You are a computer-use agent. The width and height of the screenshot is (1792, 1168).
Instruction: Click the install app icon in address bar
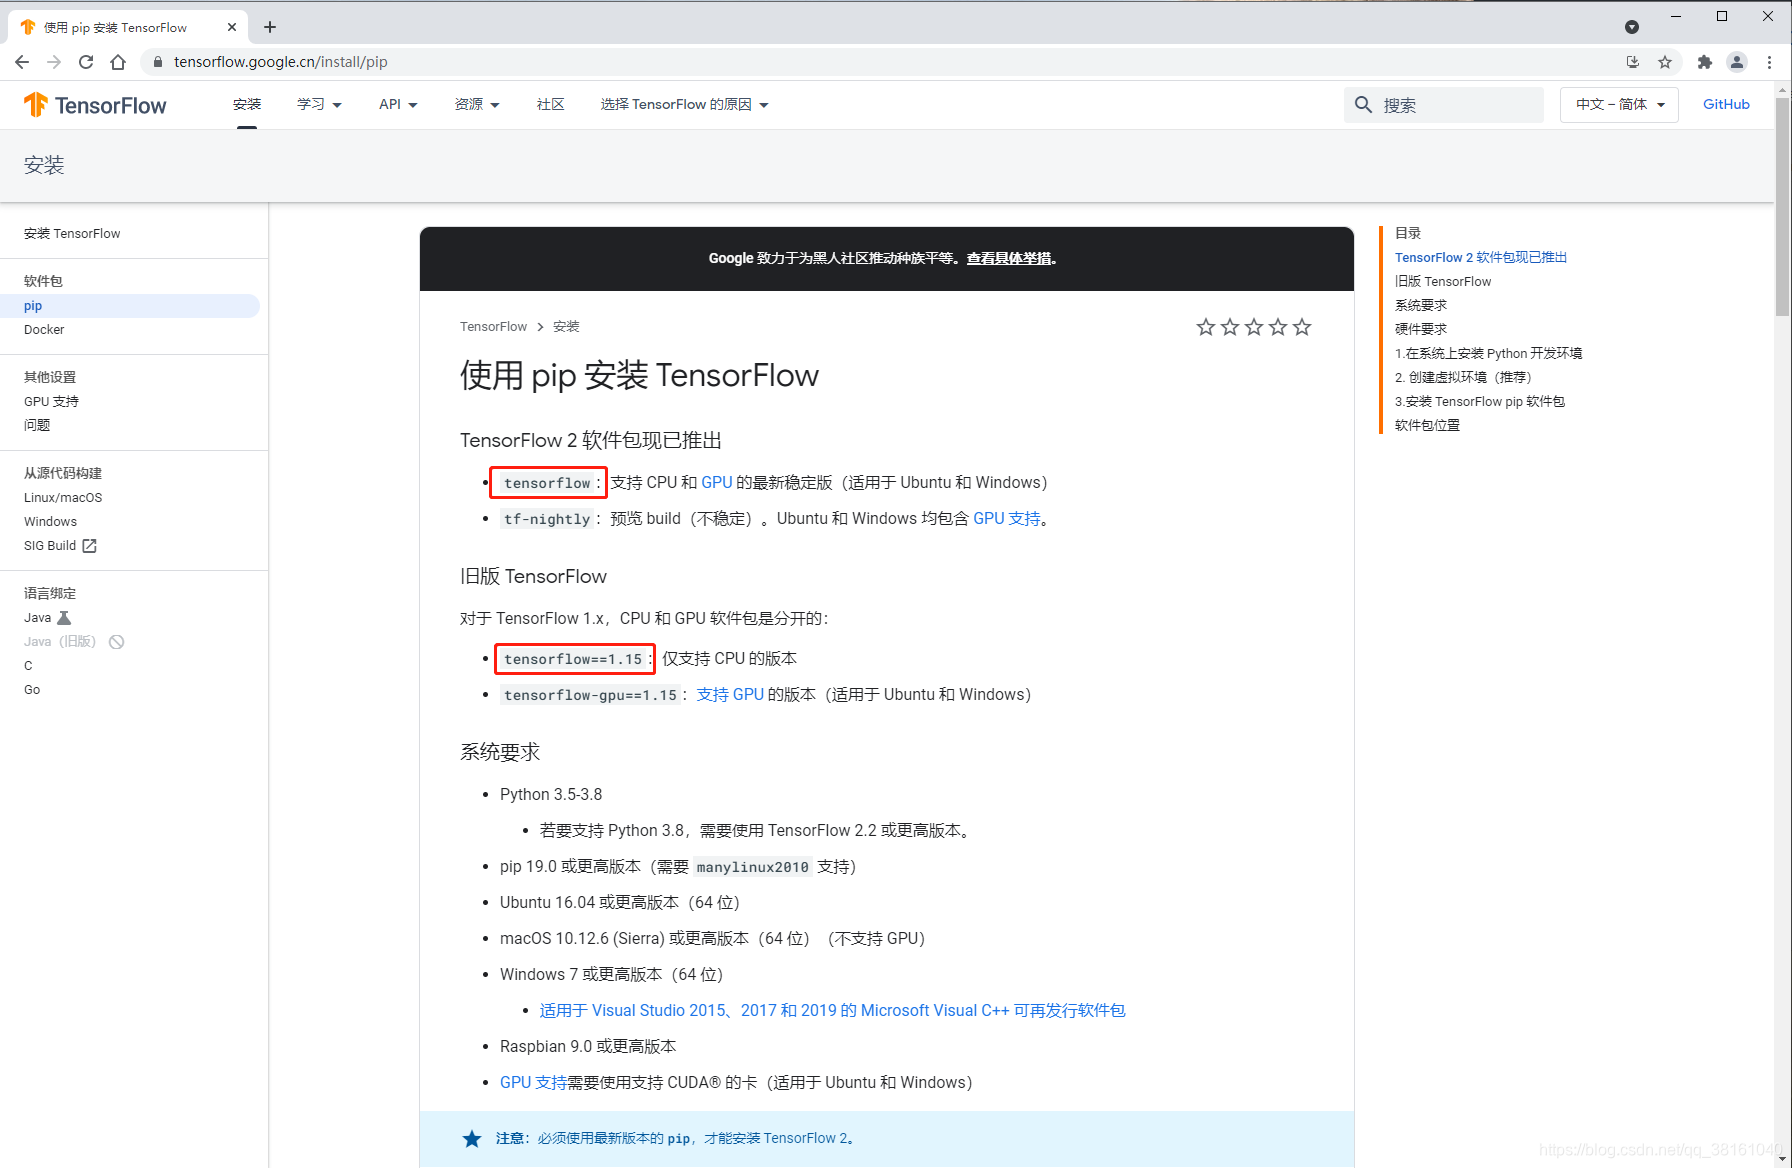pyautogui.click(x=1633, y=62)
